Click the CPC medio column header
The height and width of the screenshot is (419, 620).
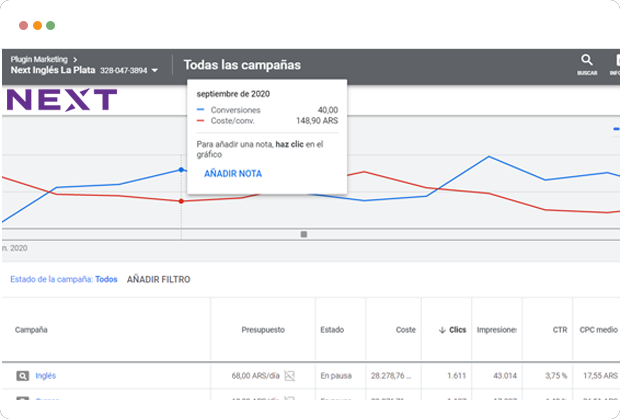coord(598,330)
